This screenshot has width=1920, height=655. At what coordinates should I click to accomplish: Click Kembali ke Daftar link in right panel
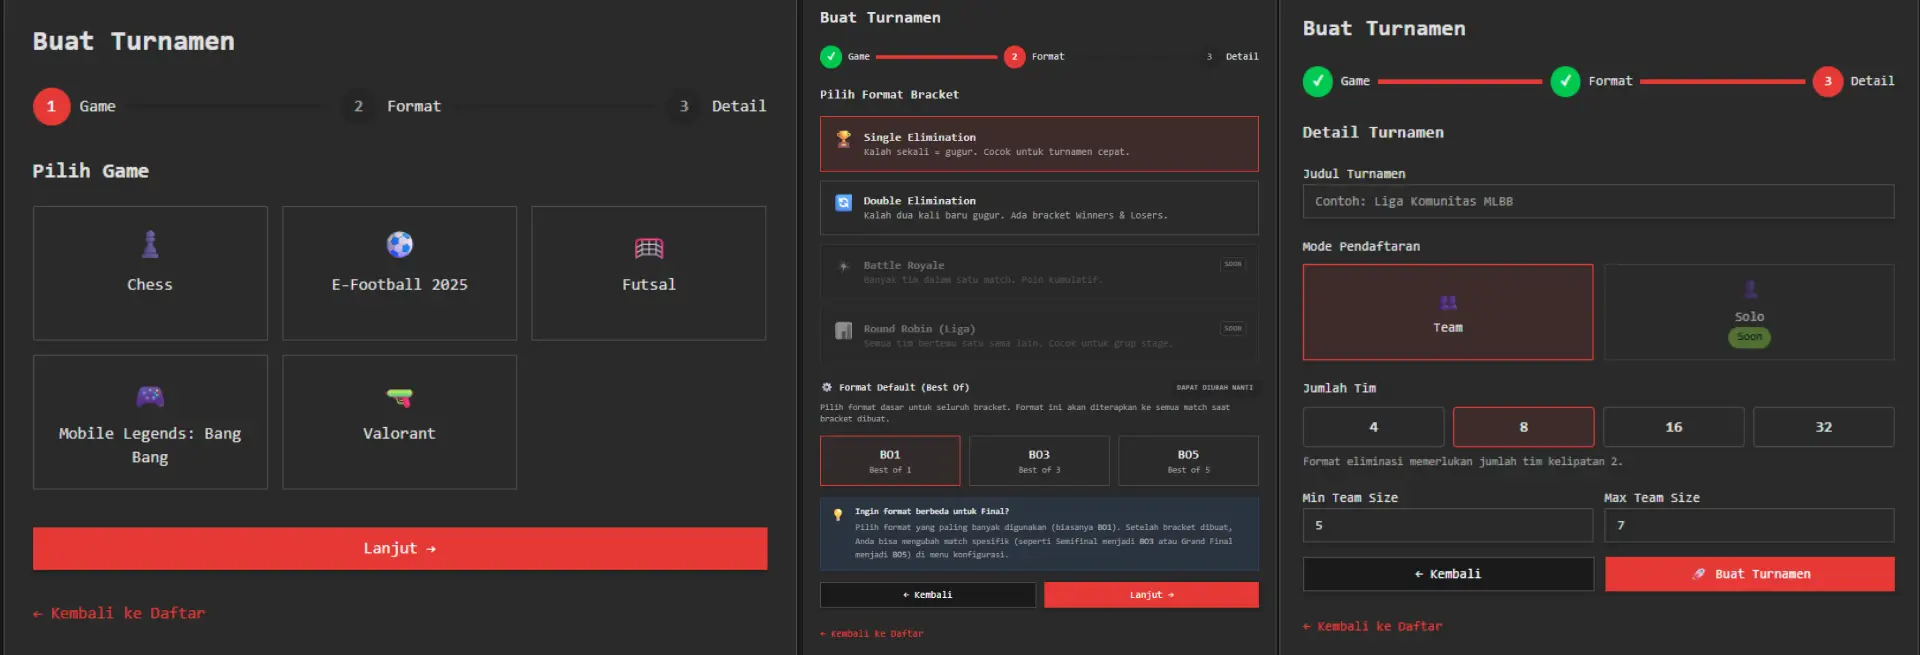1373,627
